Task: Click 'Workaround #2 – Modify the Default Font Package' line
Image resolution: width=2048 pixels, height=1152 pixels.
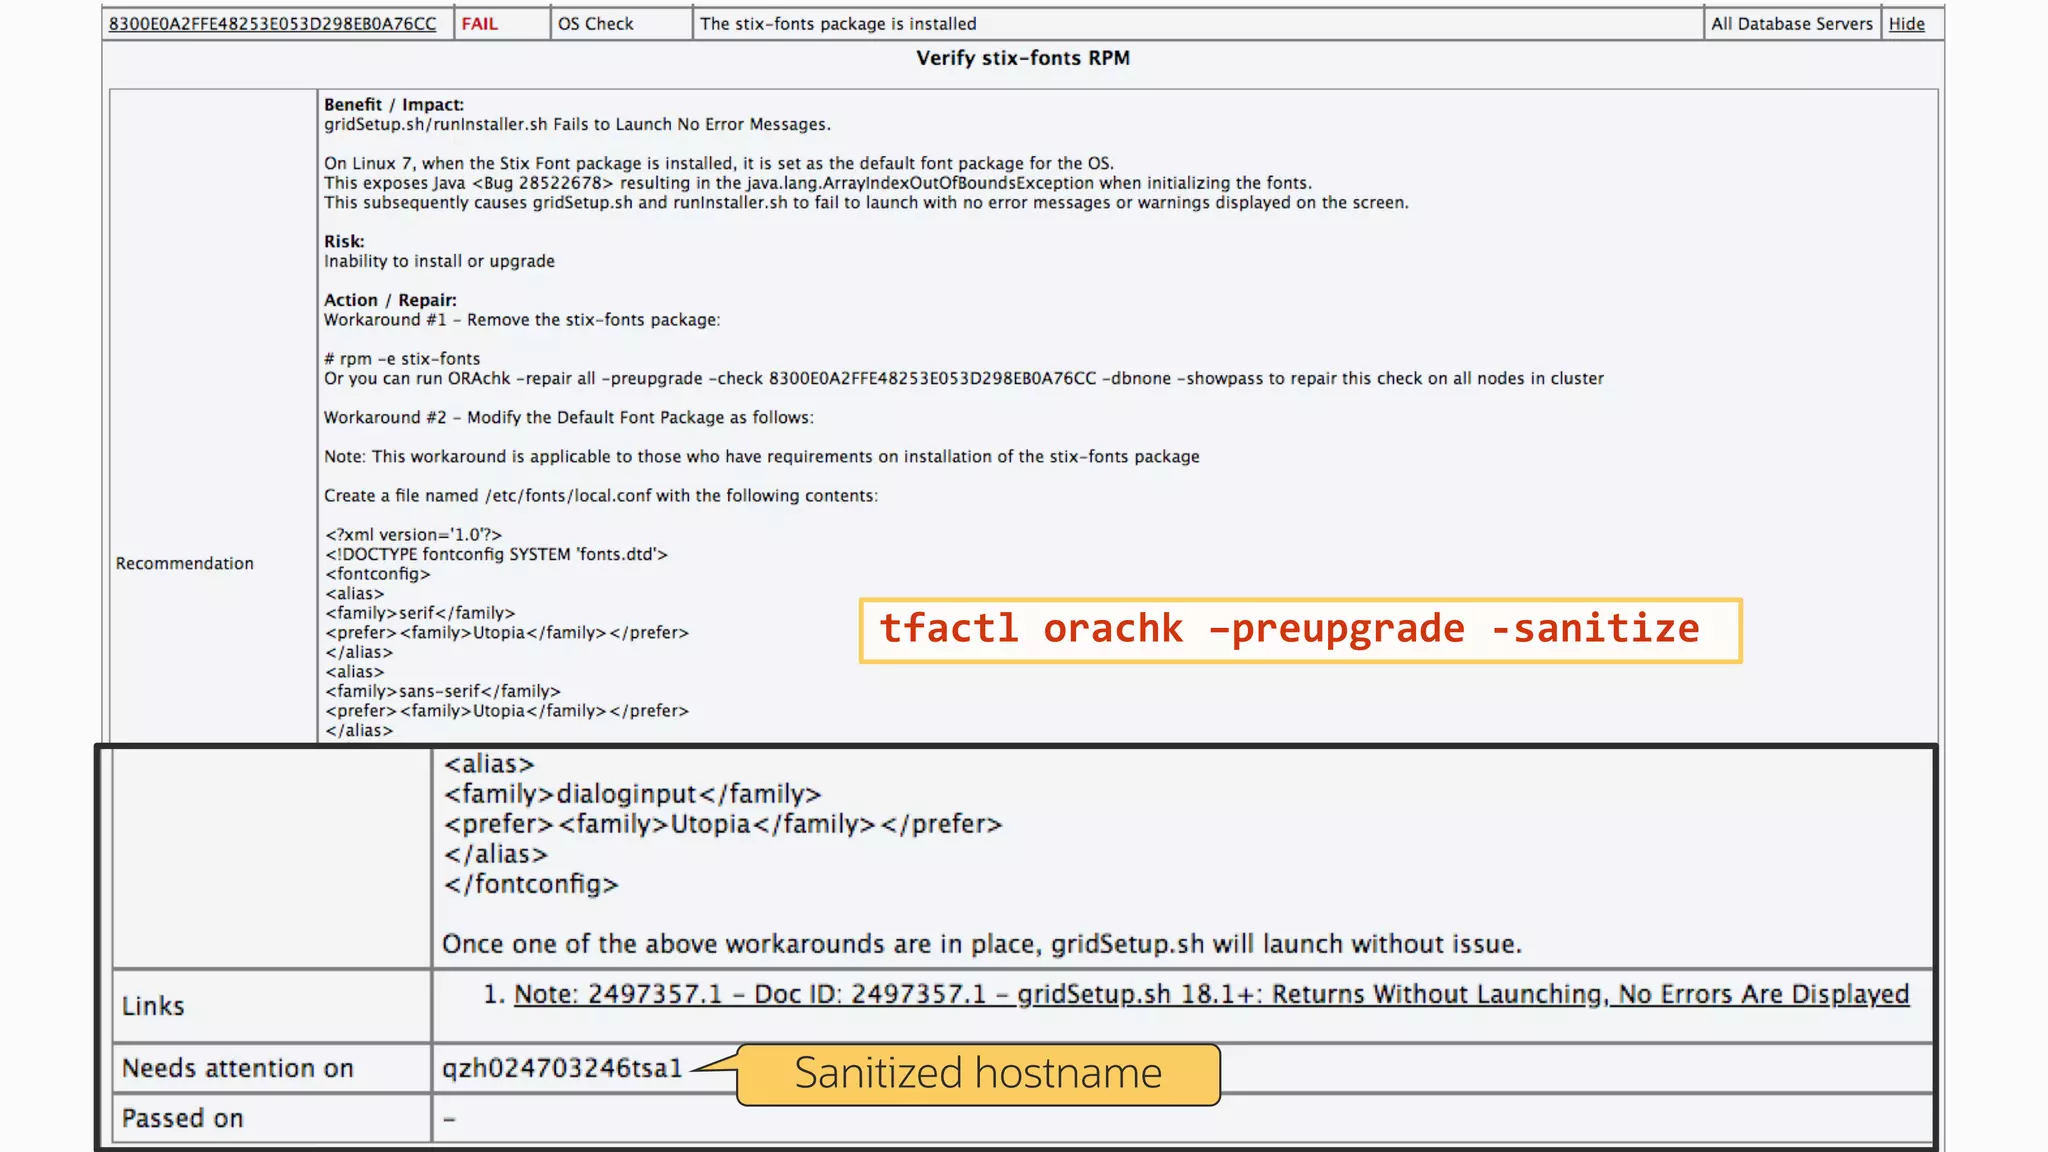Action: pyautogui.click(x=569, y=417)
